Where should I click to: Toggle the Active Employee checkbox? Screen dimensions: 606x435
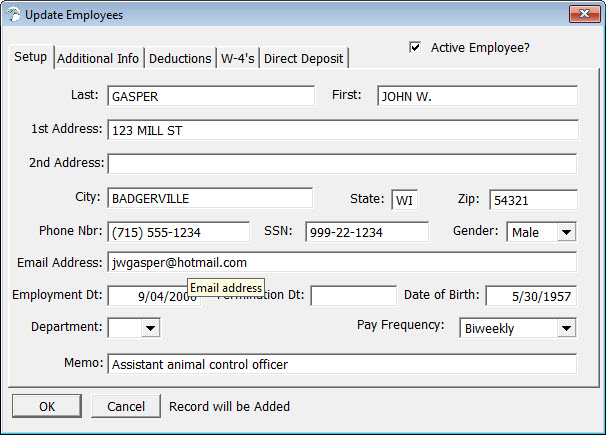[415, 47]
